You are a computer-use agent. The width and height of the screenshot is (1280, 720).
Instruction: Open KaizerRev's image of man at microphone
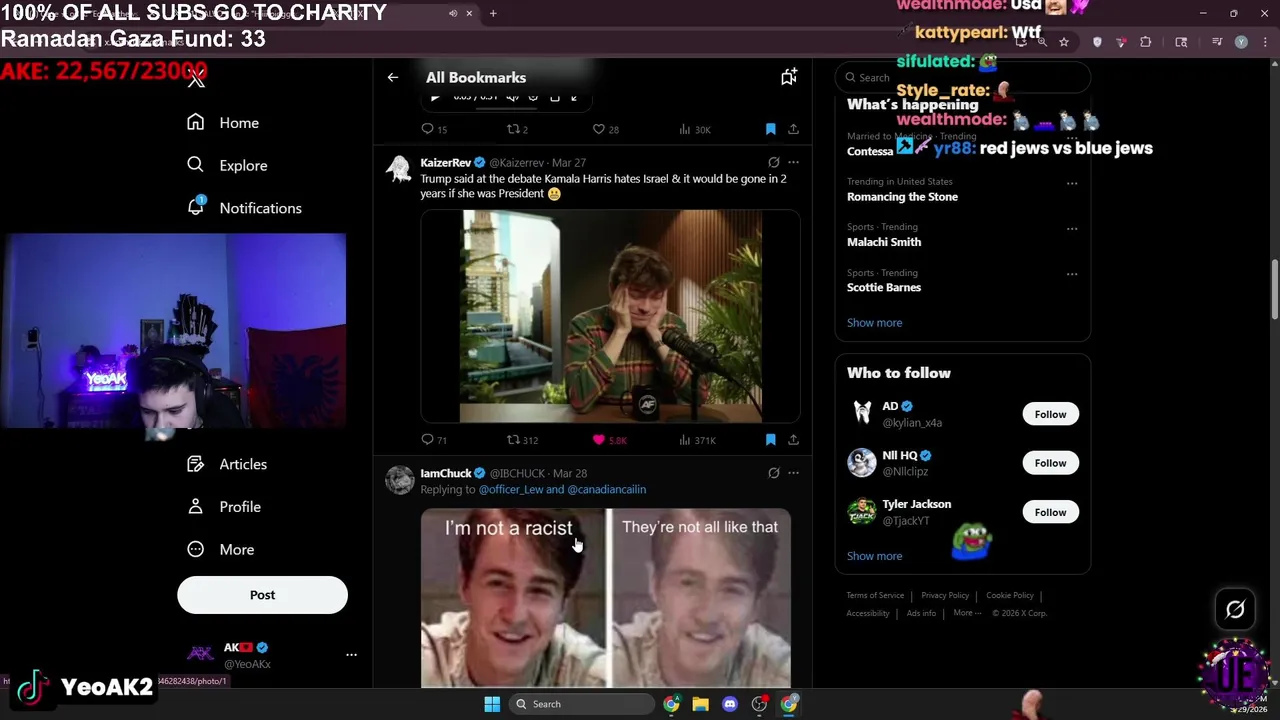[x=610, y=316]
